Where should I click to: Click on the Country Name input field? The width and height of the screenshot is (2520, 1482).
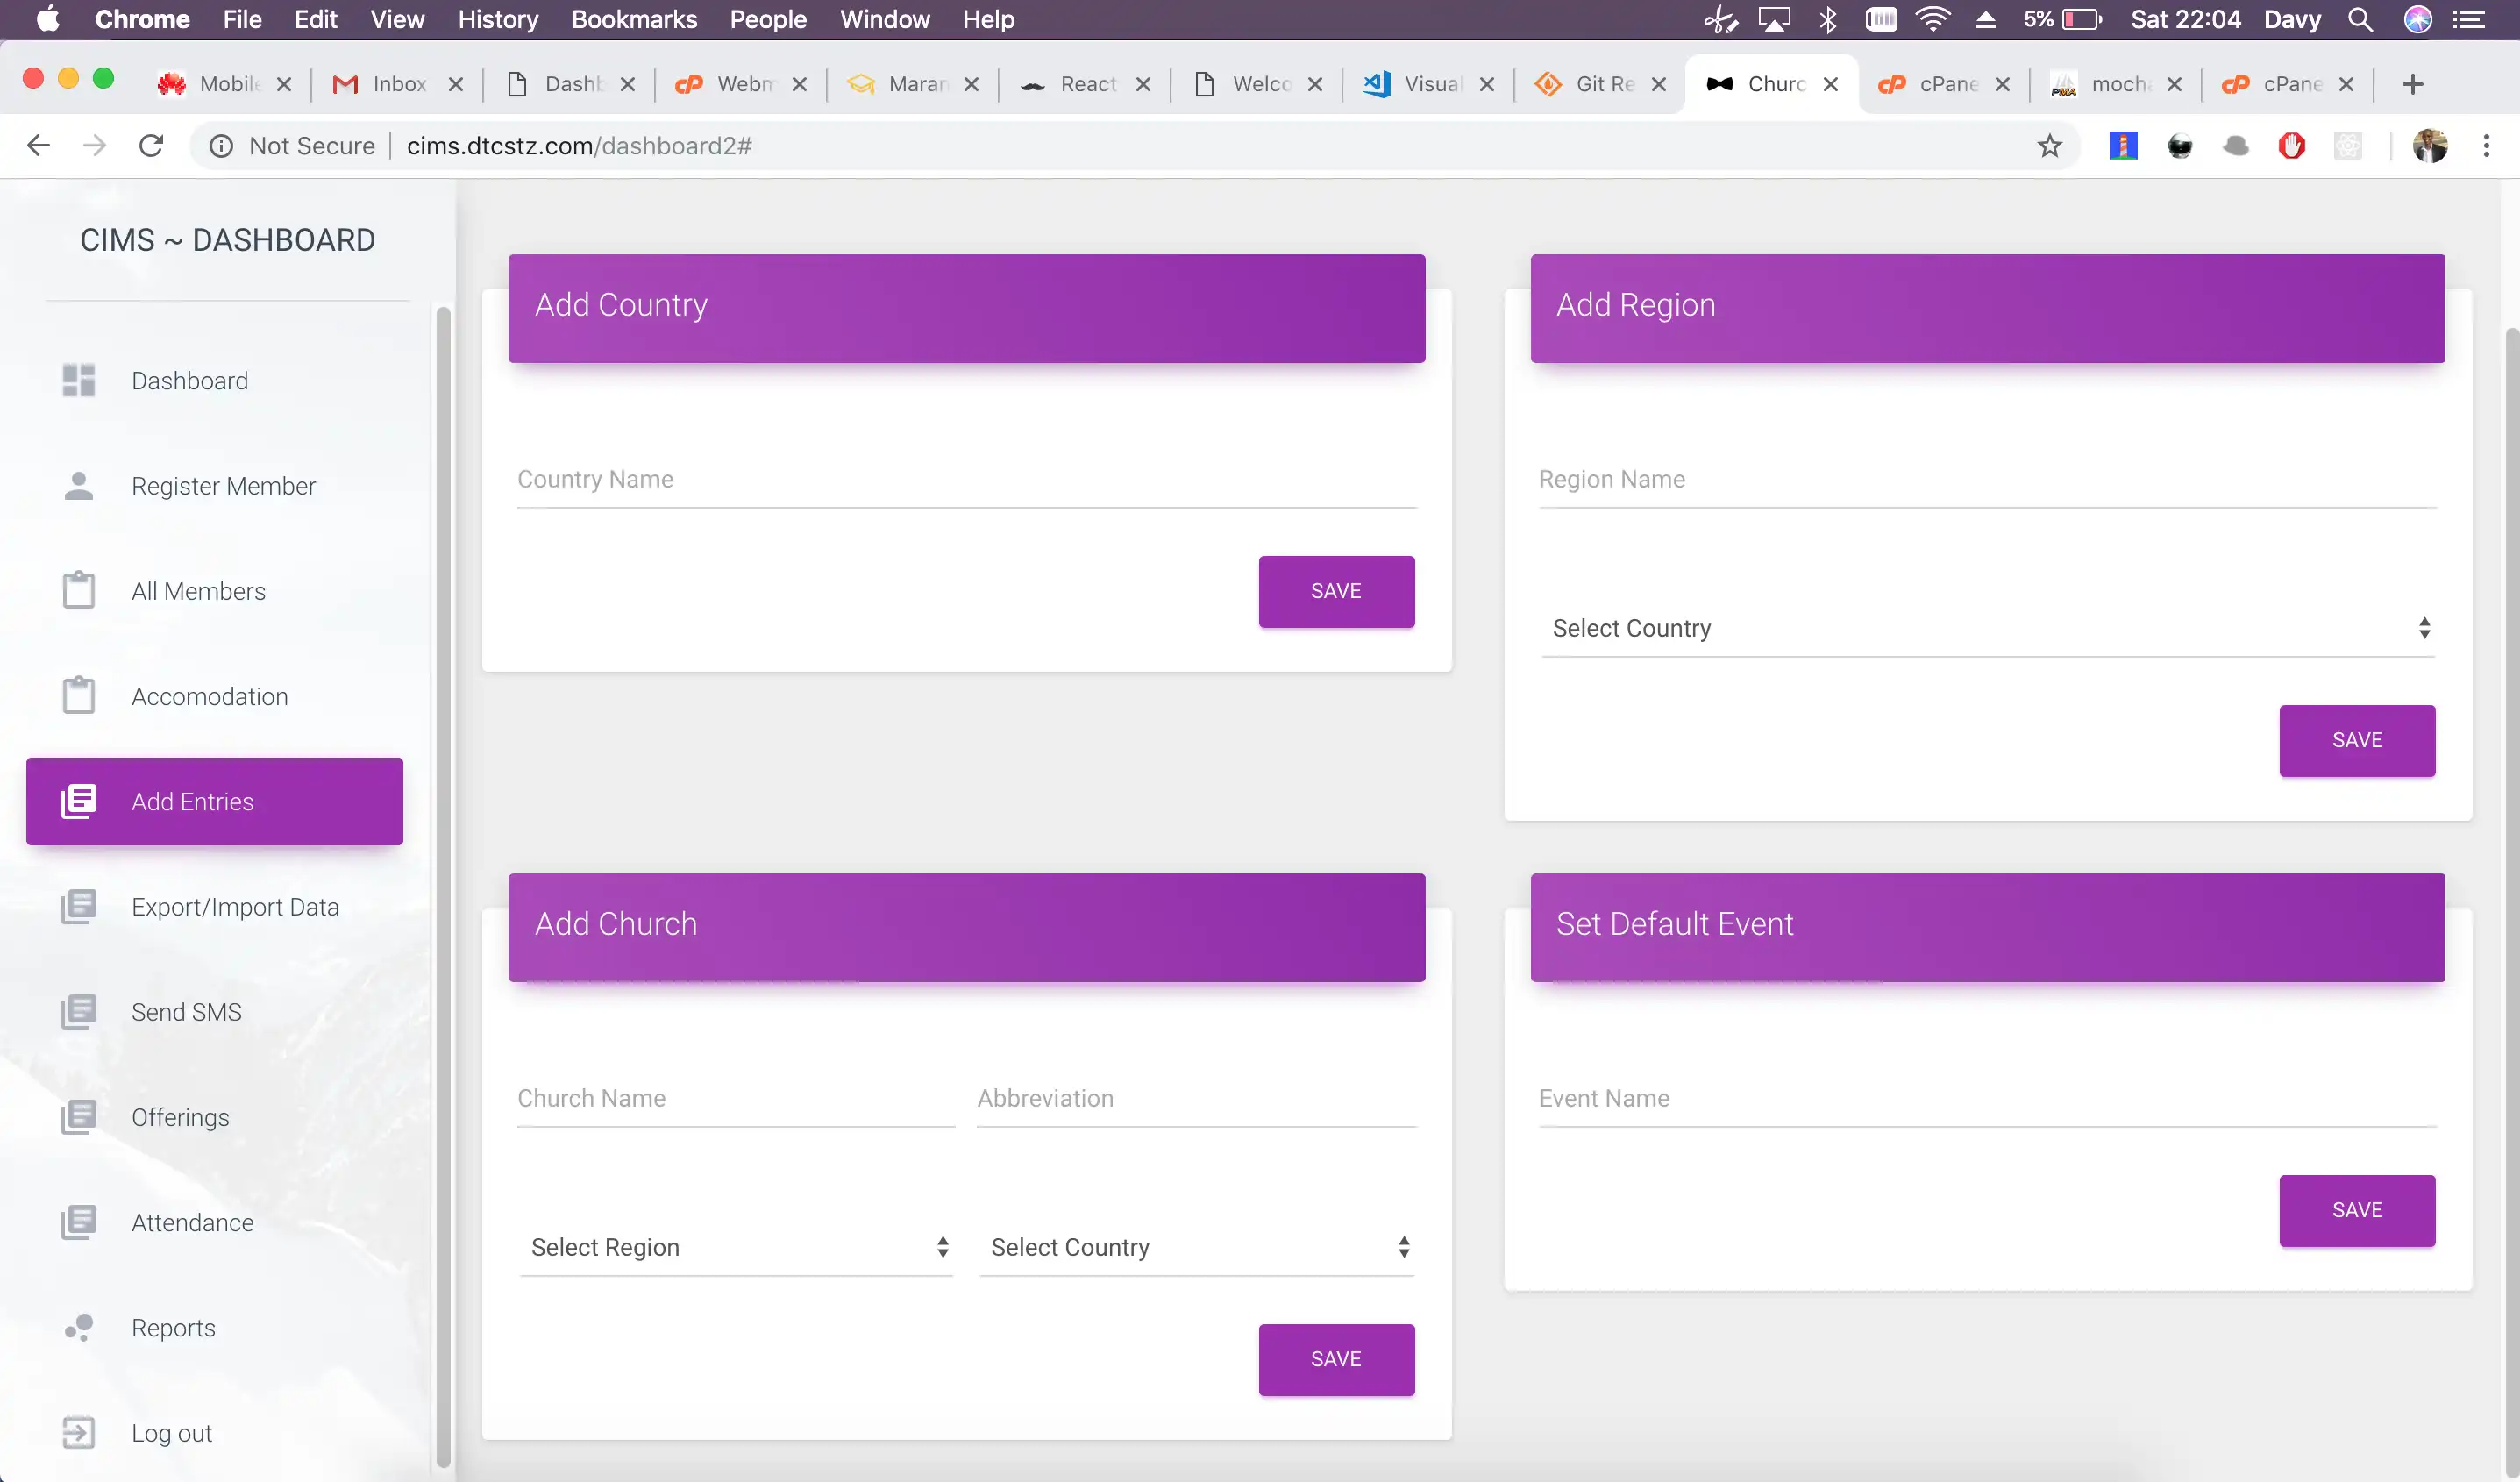965,478
